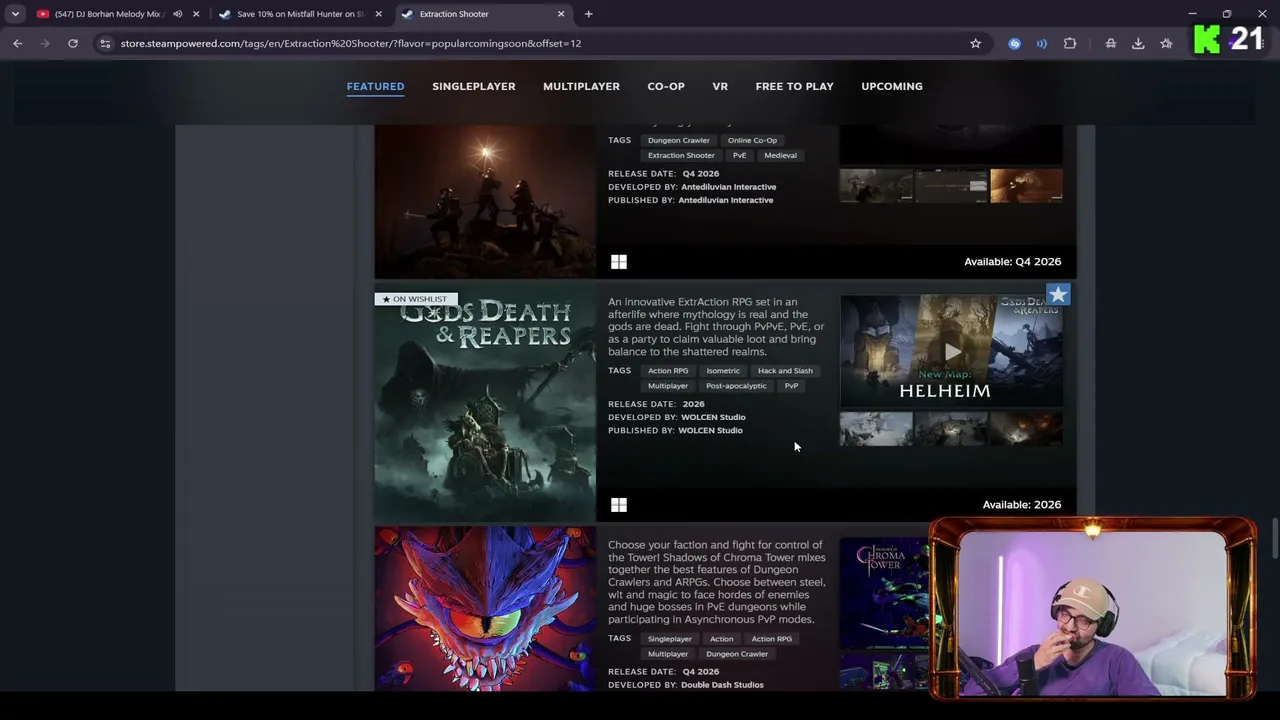The image size is (1280, 720).
Task: Open publisher link WOLCEN Studio
Action: click(710, 430)
